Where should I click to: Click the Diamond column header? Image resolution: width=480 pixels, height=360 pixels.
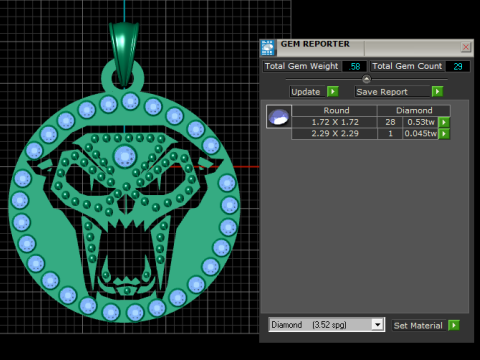[x=414, y=111]
